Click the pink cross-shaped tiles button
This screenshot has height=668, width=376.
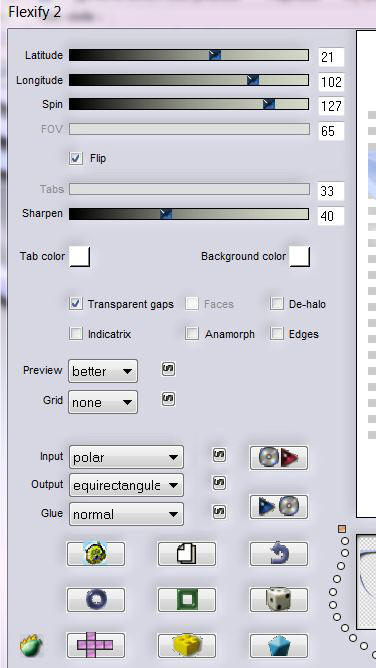[96, 645]
